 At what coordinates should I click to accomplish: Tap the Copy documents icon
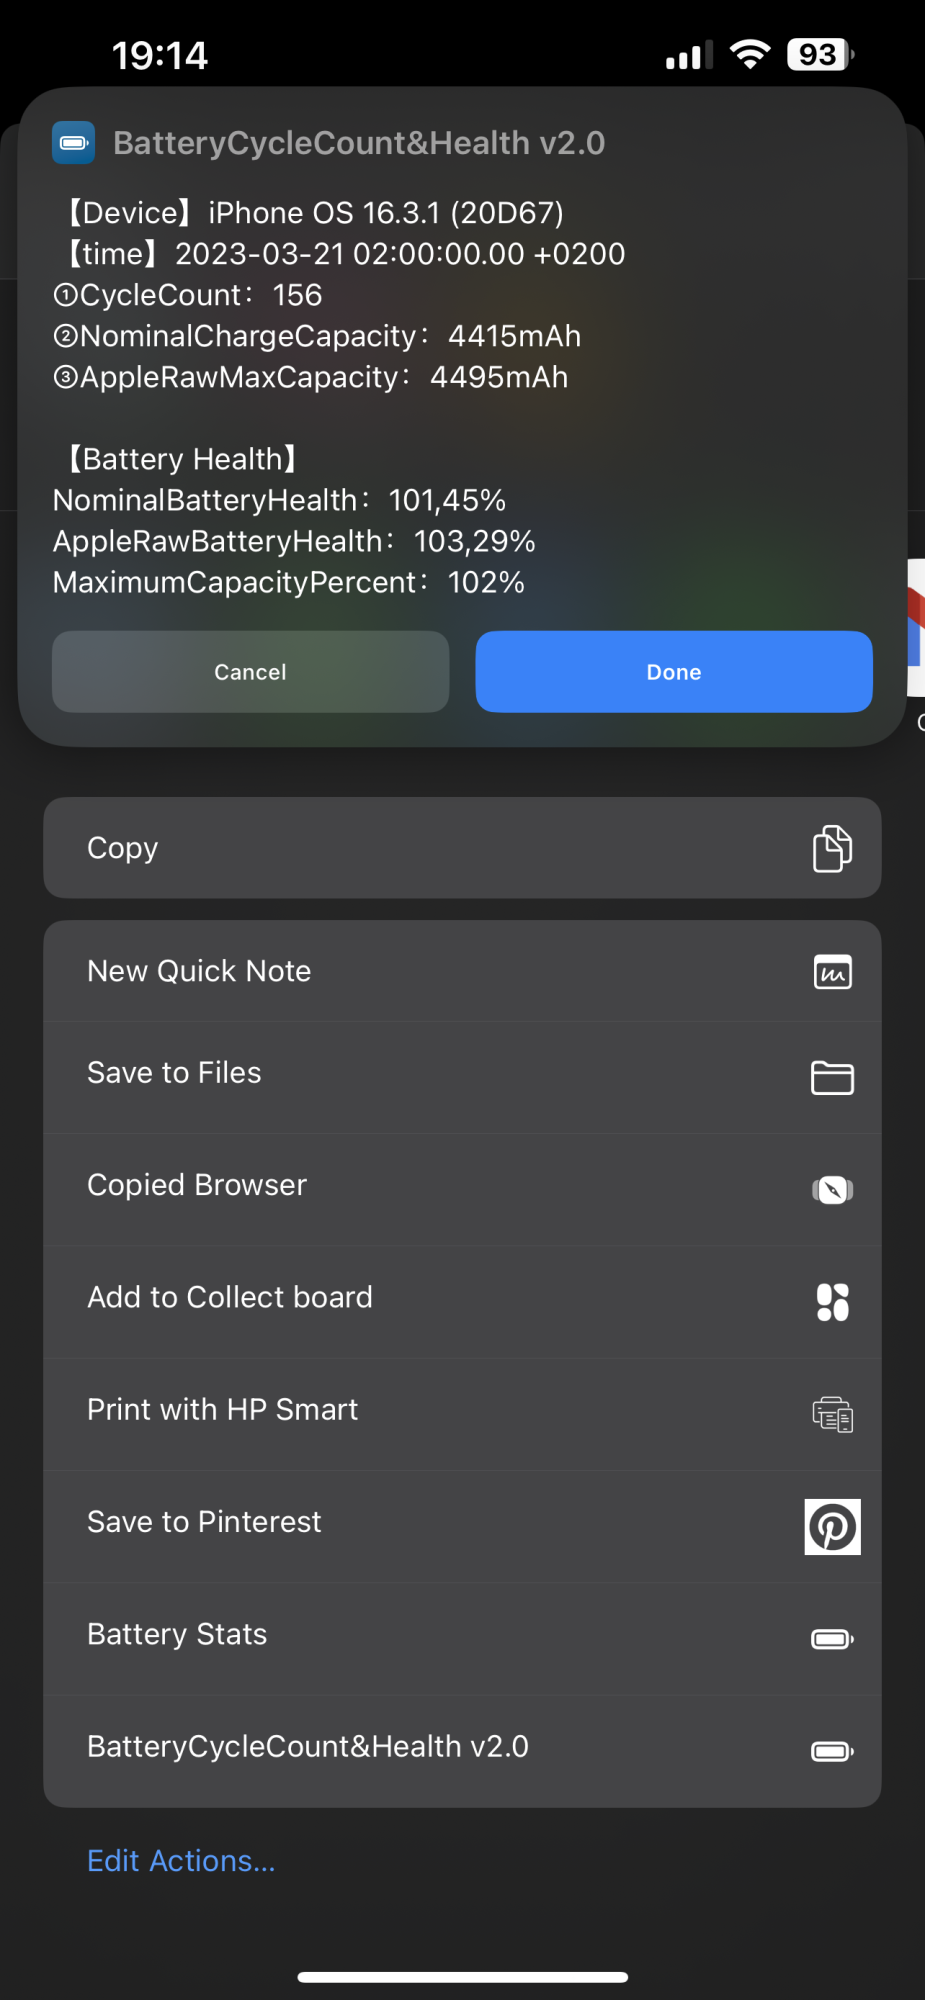coord(832,848)
